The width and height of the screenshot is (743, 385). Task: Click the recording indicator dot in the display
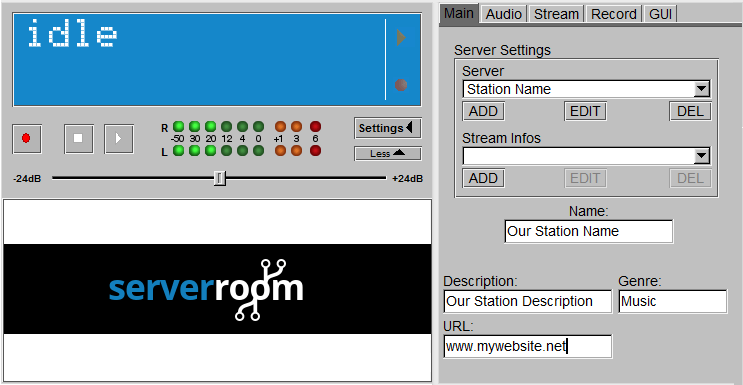click(401, 85)
